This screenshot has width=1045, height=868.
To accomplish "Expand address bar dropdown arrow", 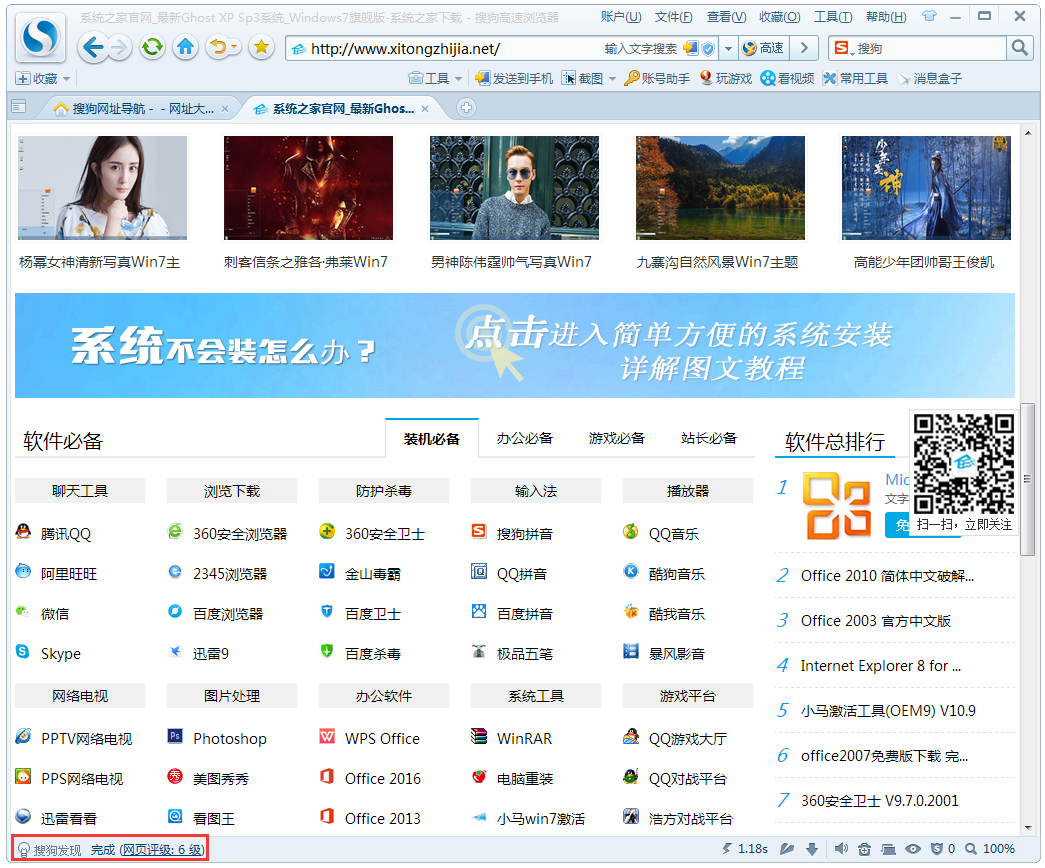I will (728, 48).
